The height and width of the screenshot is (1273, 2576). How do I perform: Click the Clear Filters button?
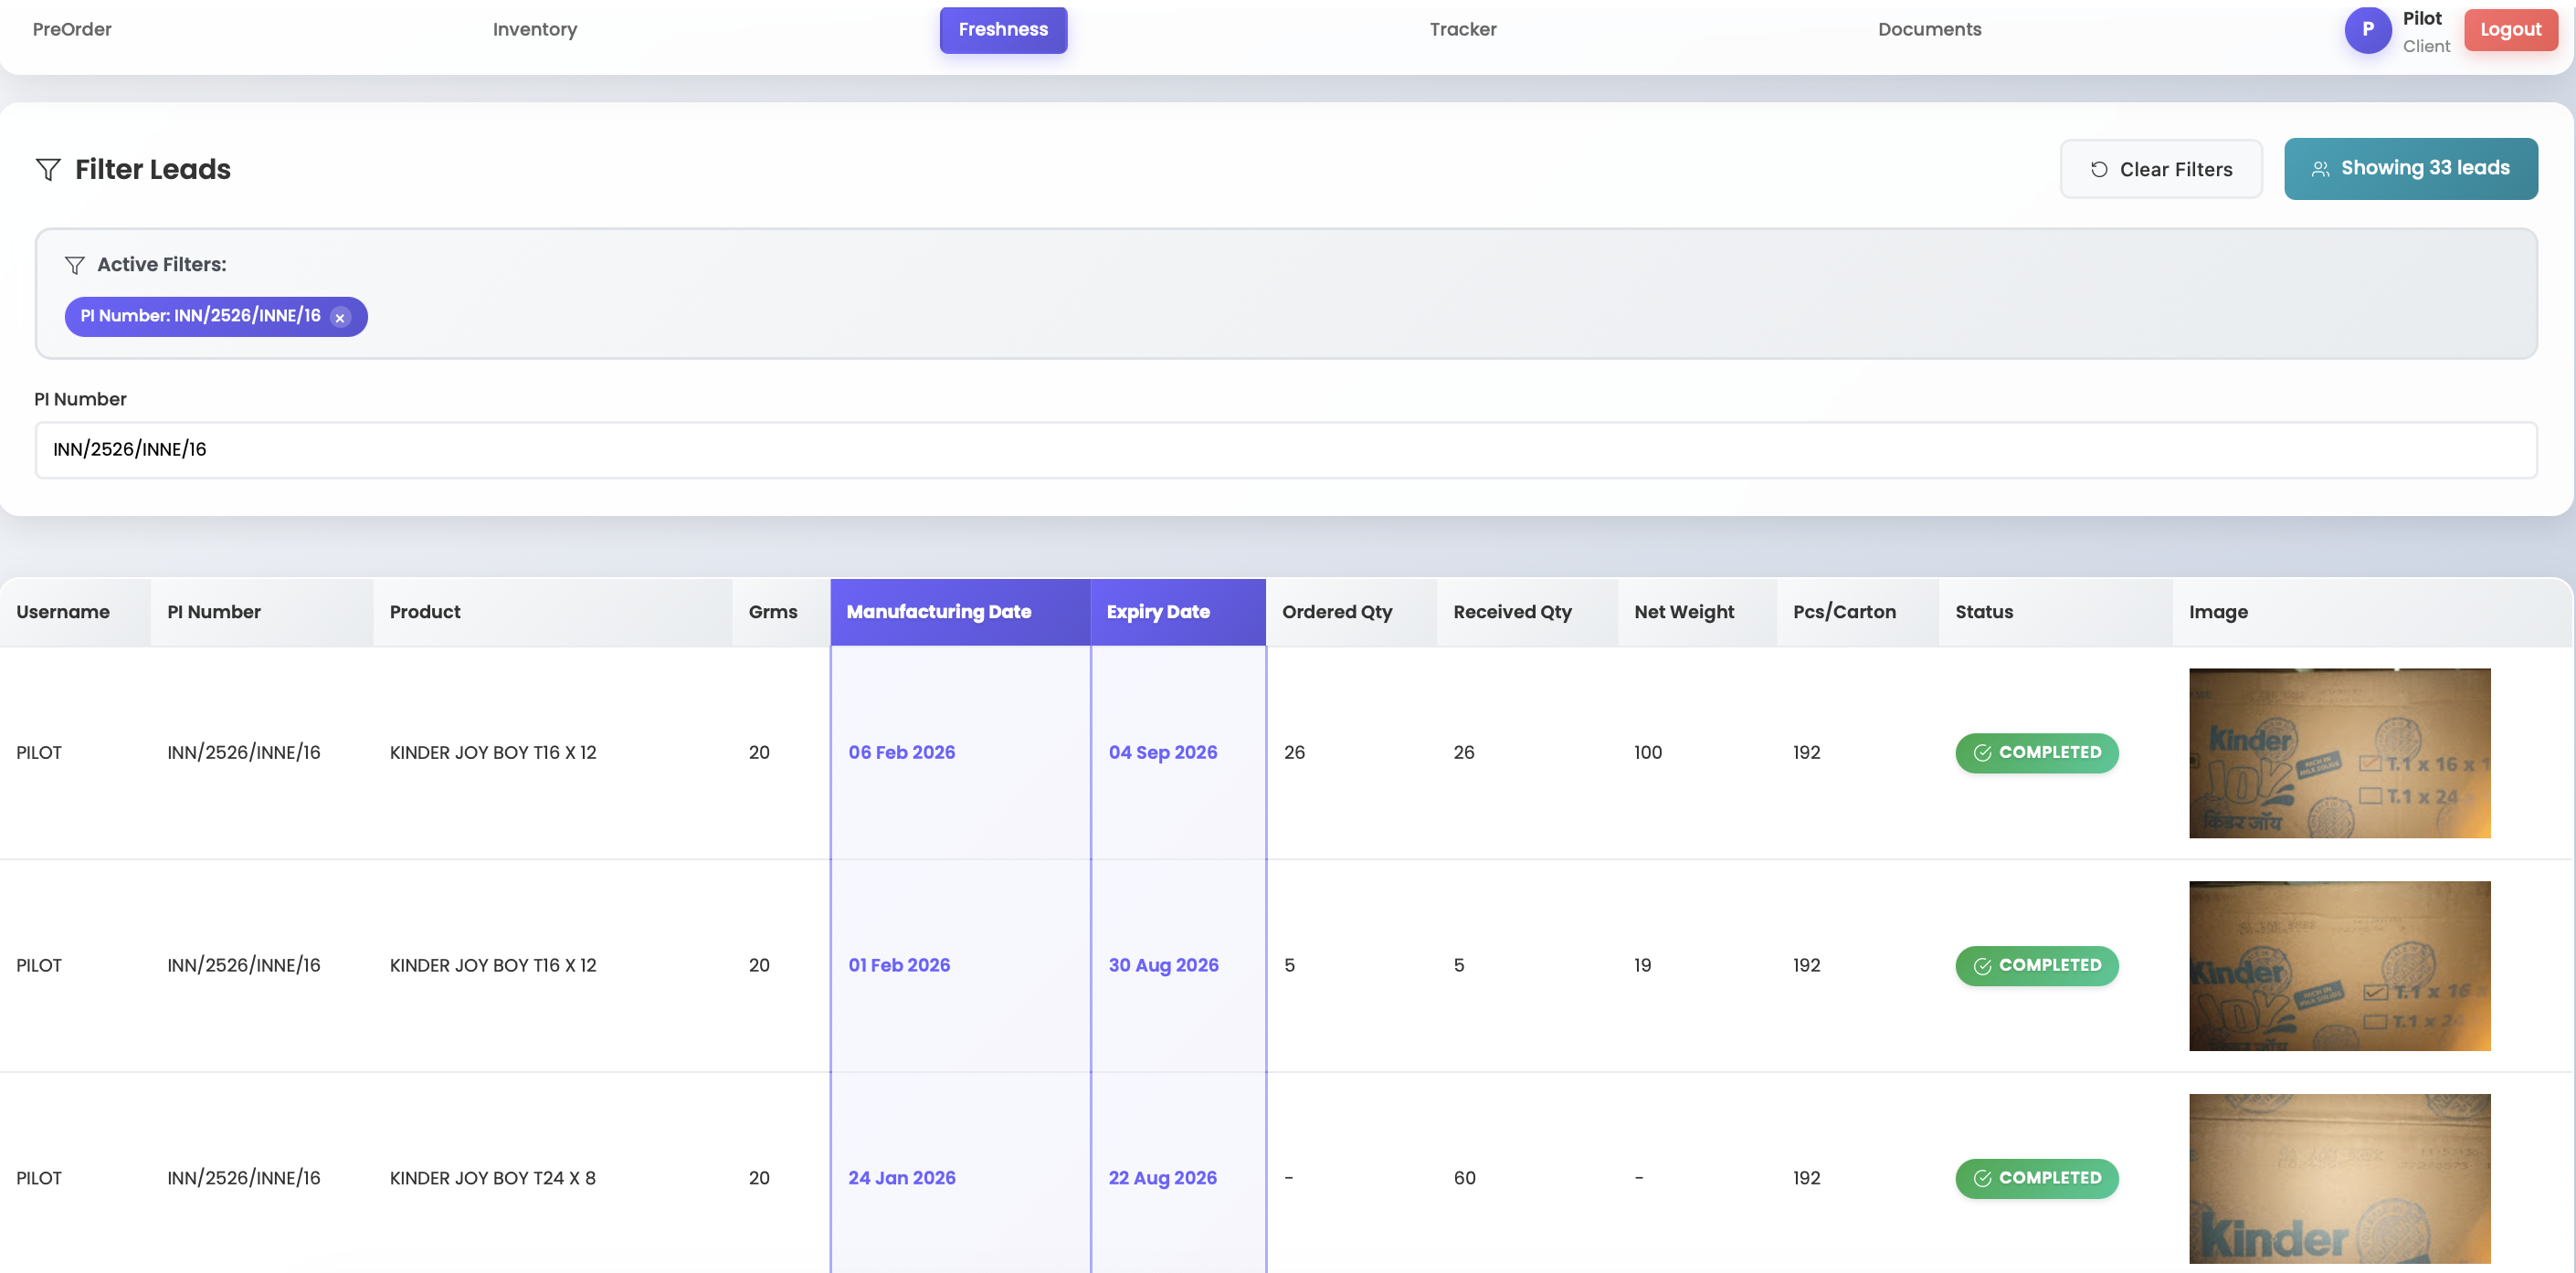[x=2160, y=169]
